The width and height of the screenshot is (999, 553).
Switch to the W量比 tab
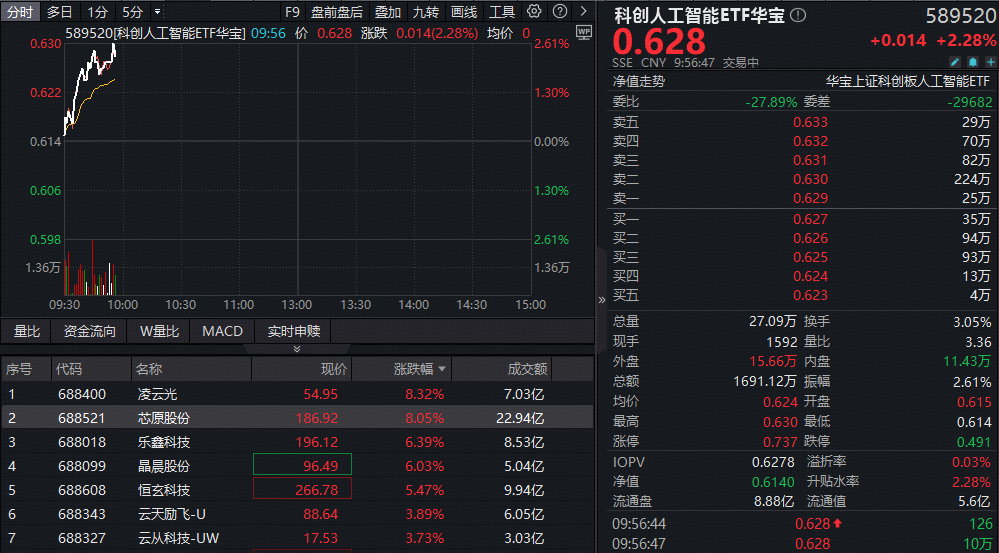click(159, 331)
